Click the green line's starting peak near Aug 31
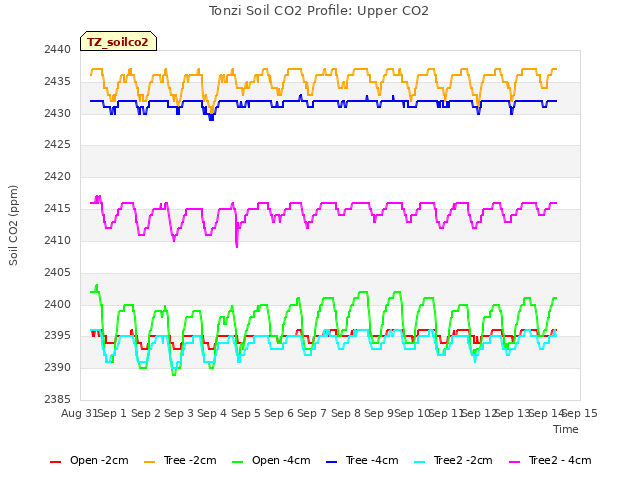The height and width of the screenshot is (480, 640). click(97, 286)
